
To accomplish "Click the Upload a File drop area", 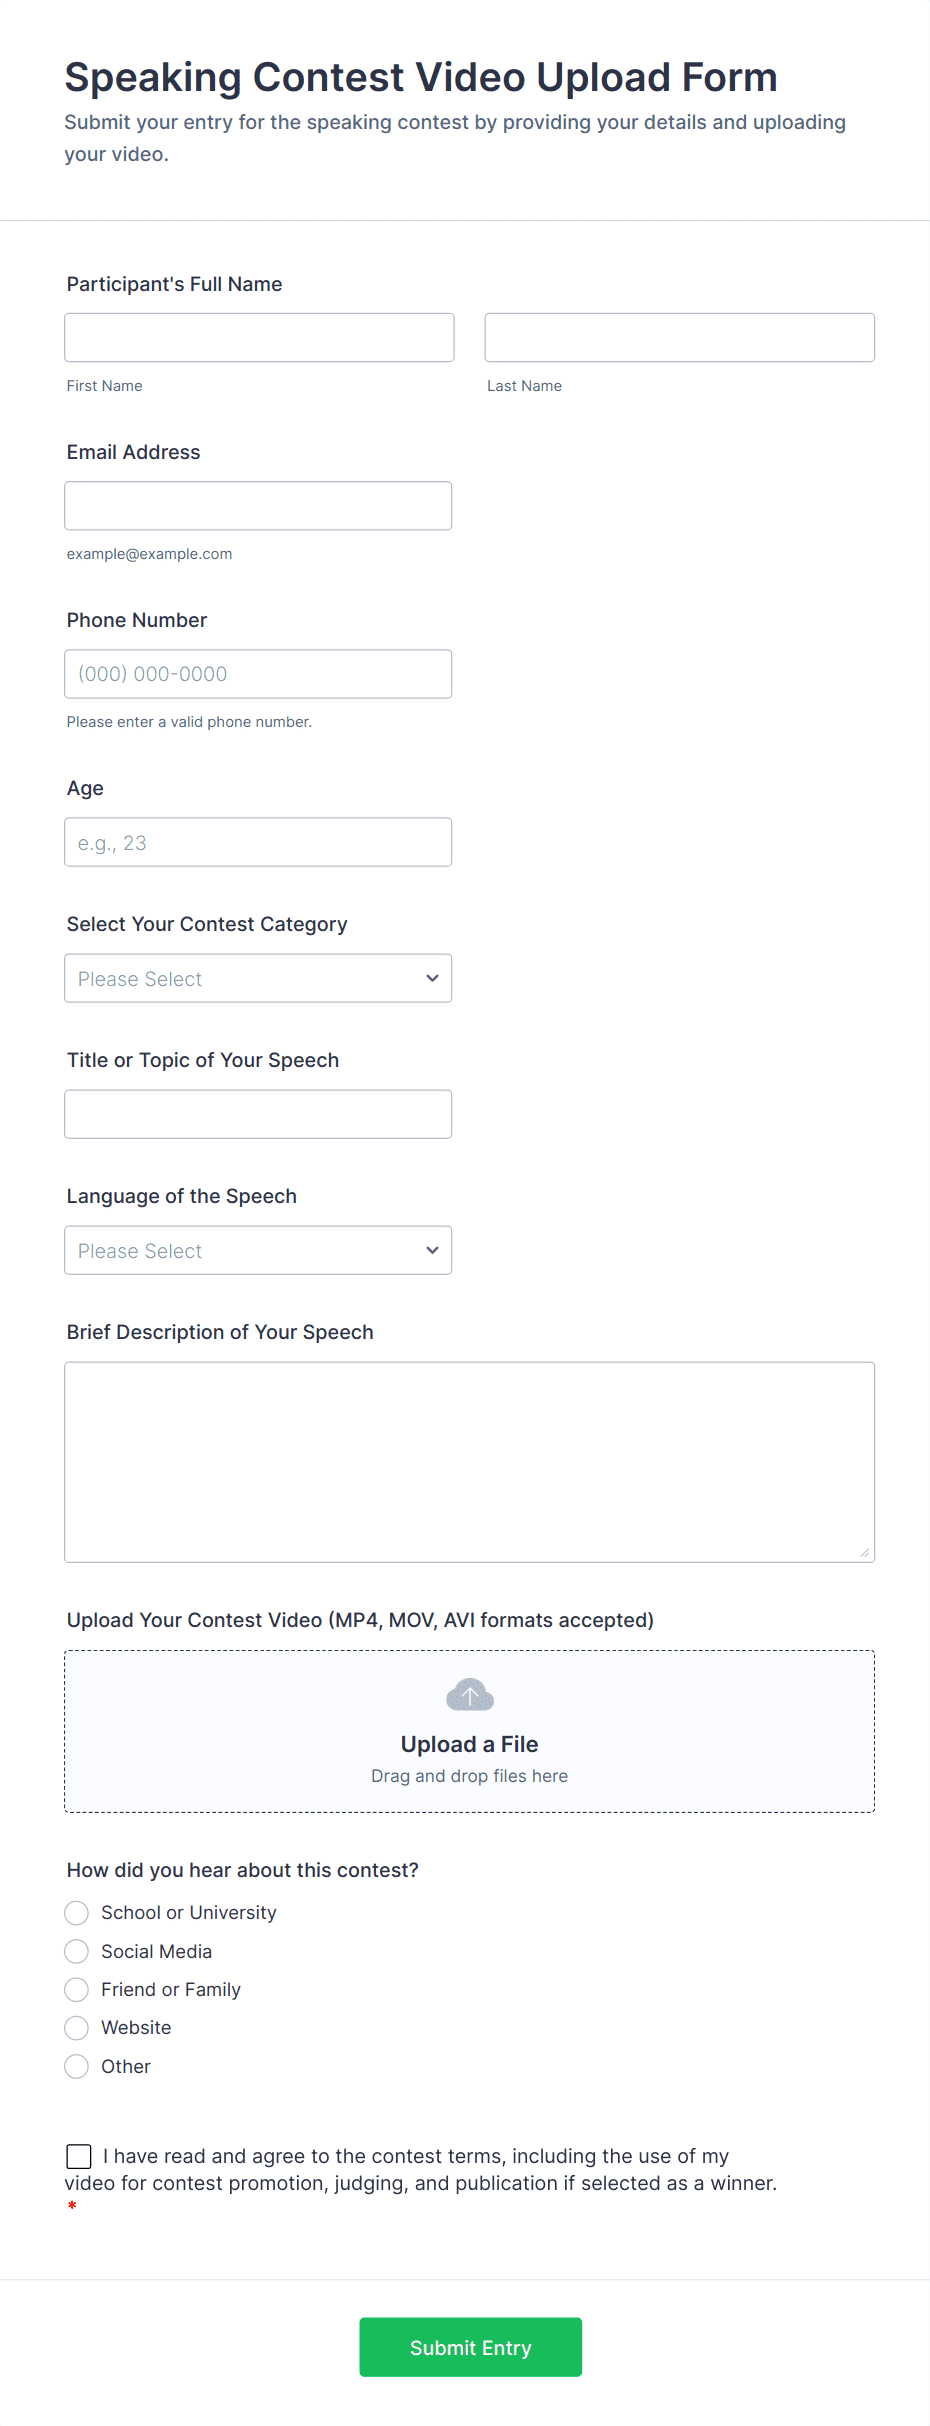I will click(469, 1731).
